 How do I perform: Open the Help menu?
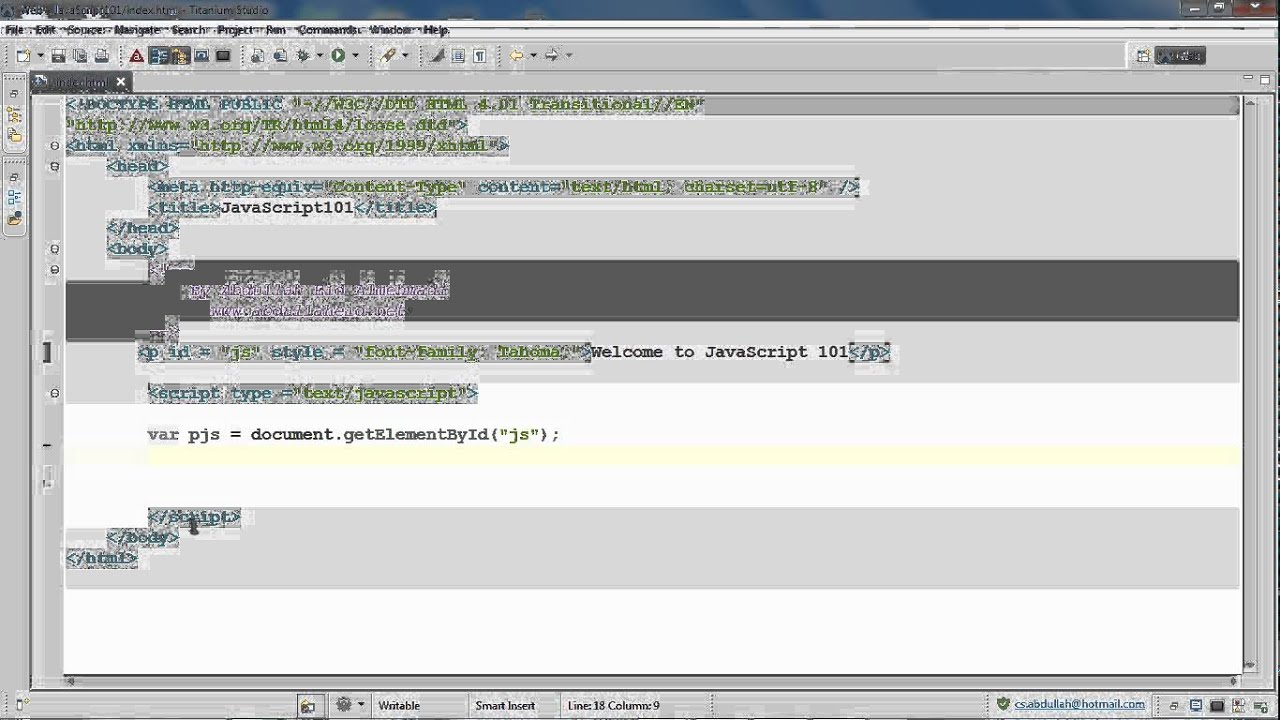(436, 30)
